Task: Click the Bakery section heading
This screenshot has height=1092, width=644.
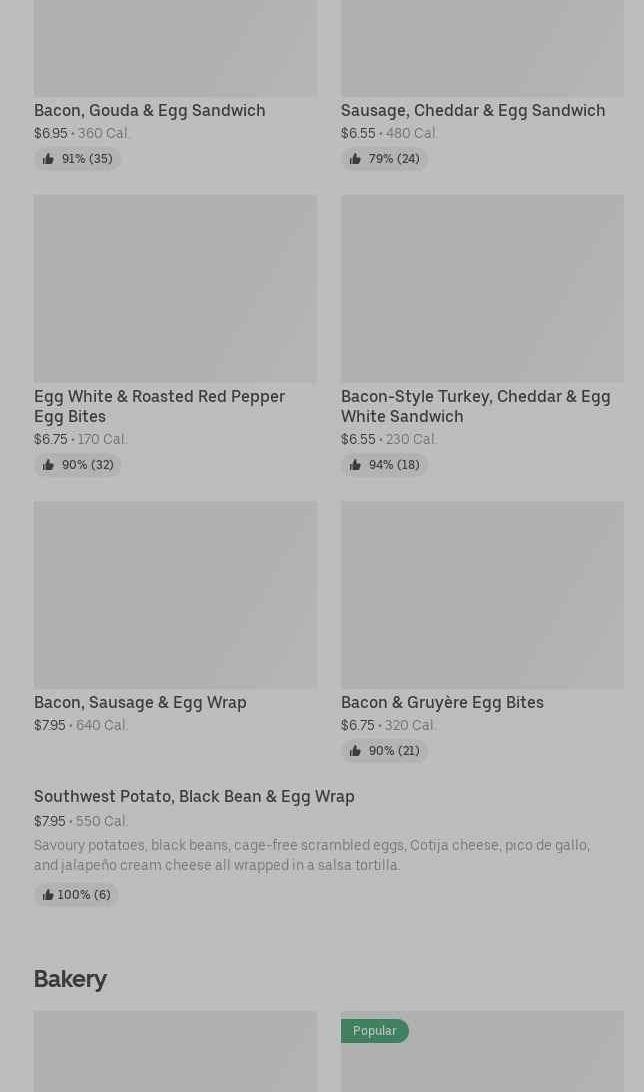Action: 70,979
